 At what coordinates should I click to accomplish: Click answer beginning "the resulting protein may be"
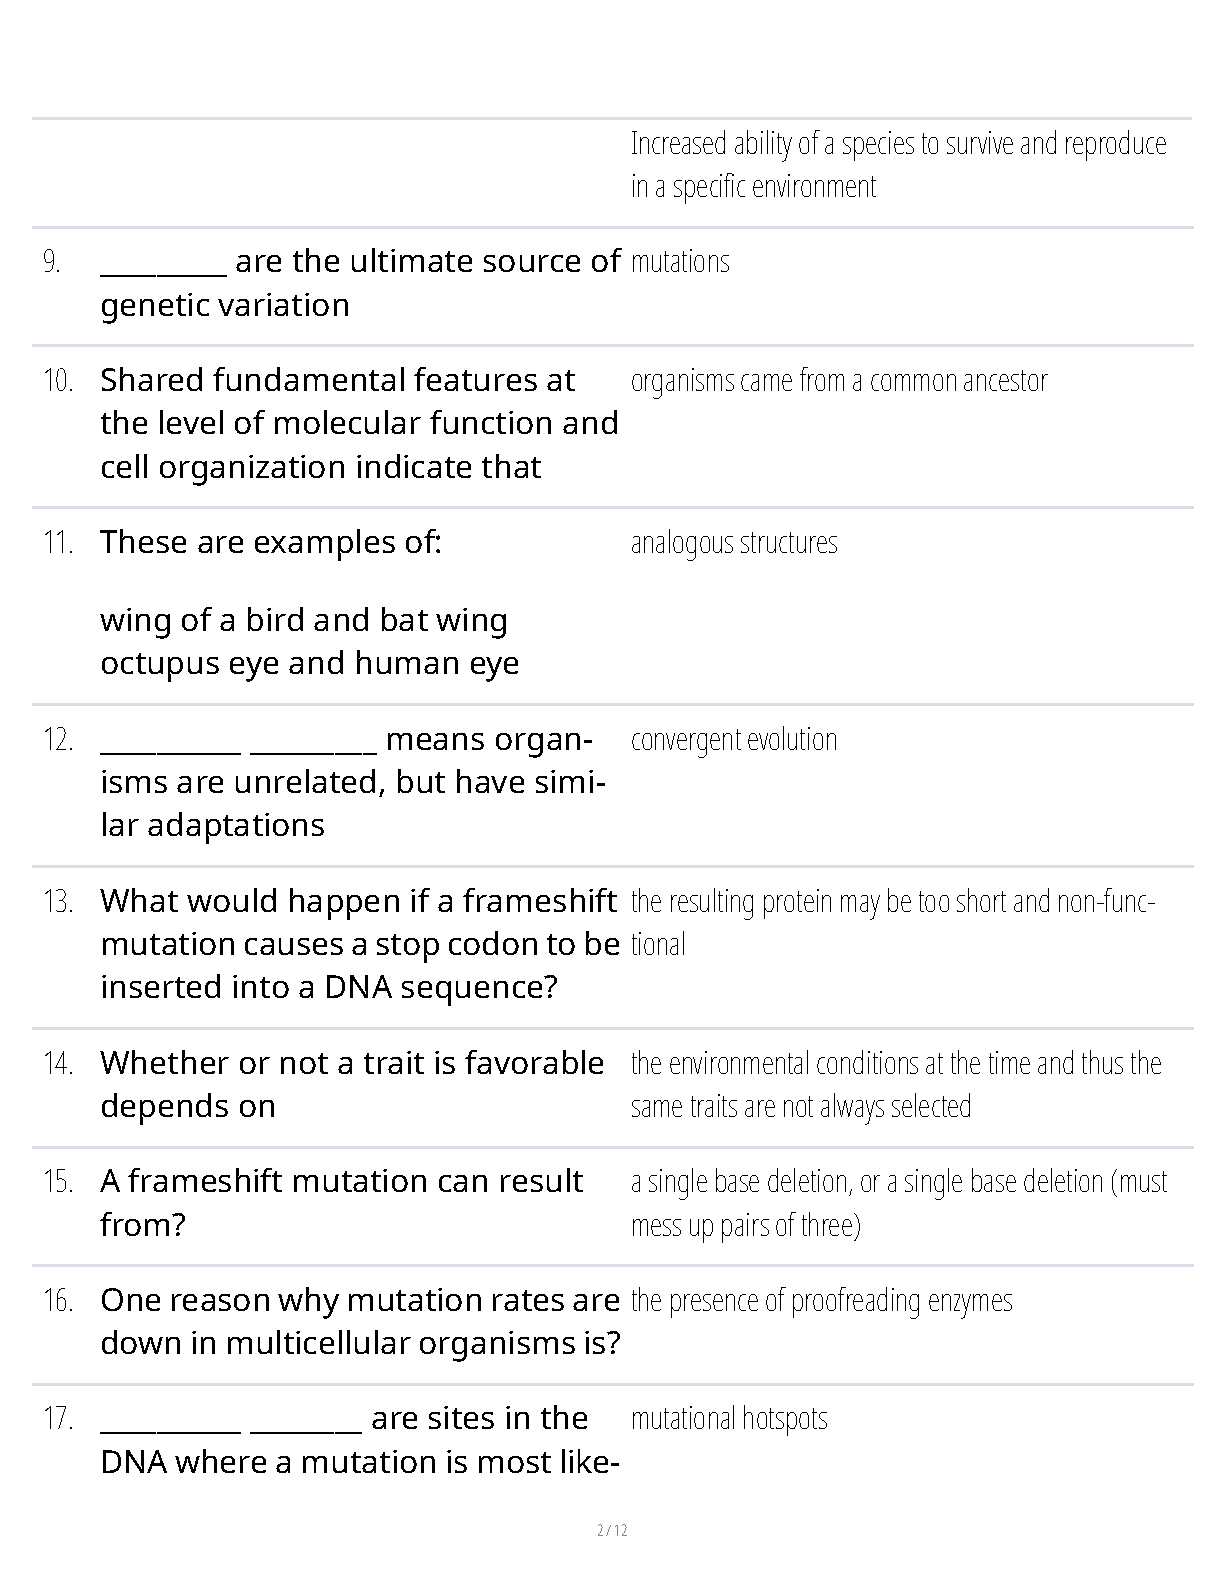(892, 922)
